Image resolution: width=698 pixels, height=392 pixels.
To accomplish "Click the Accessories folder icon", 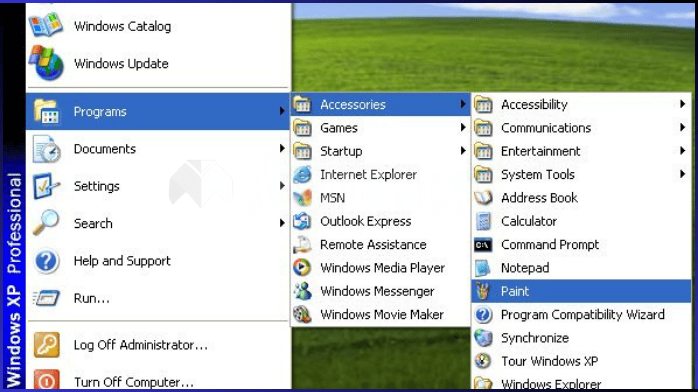I will coord(302,105).
